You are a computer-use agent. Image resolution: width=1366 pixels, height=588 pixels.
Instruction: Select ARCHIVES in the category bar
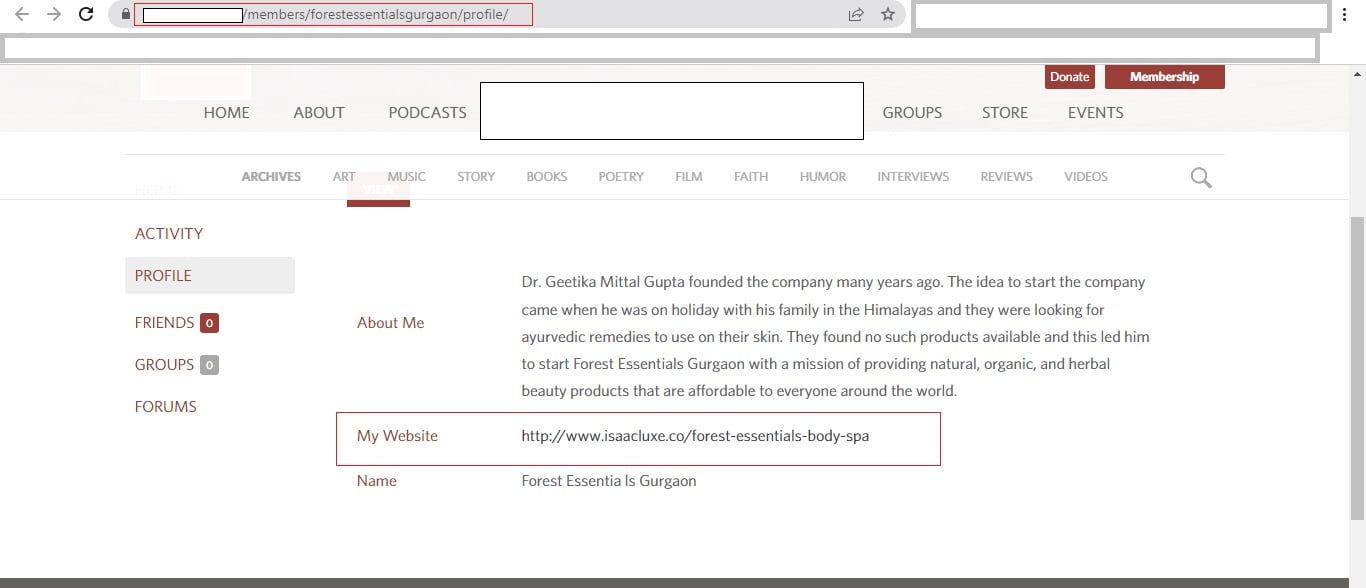point(271,177)
